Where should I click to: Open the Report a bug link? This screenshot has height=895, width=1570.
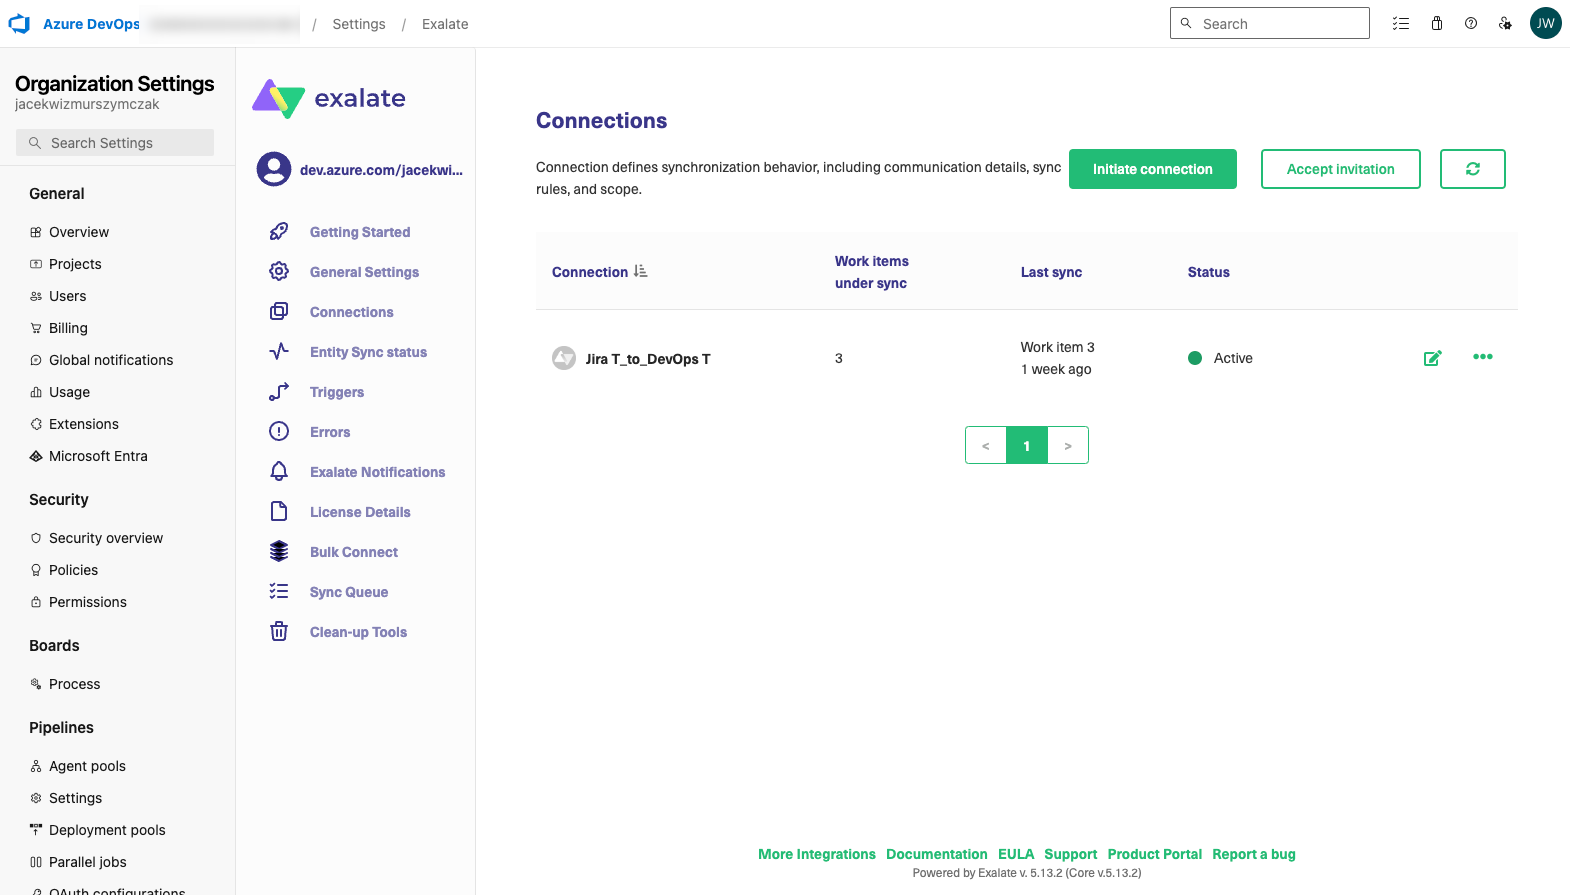click(x=1254, y=854)
